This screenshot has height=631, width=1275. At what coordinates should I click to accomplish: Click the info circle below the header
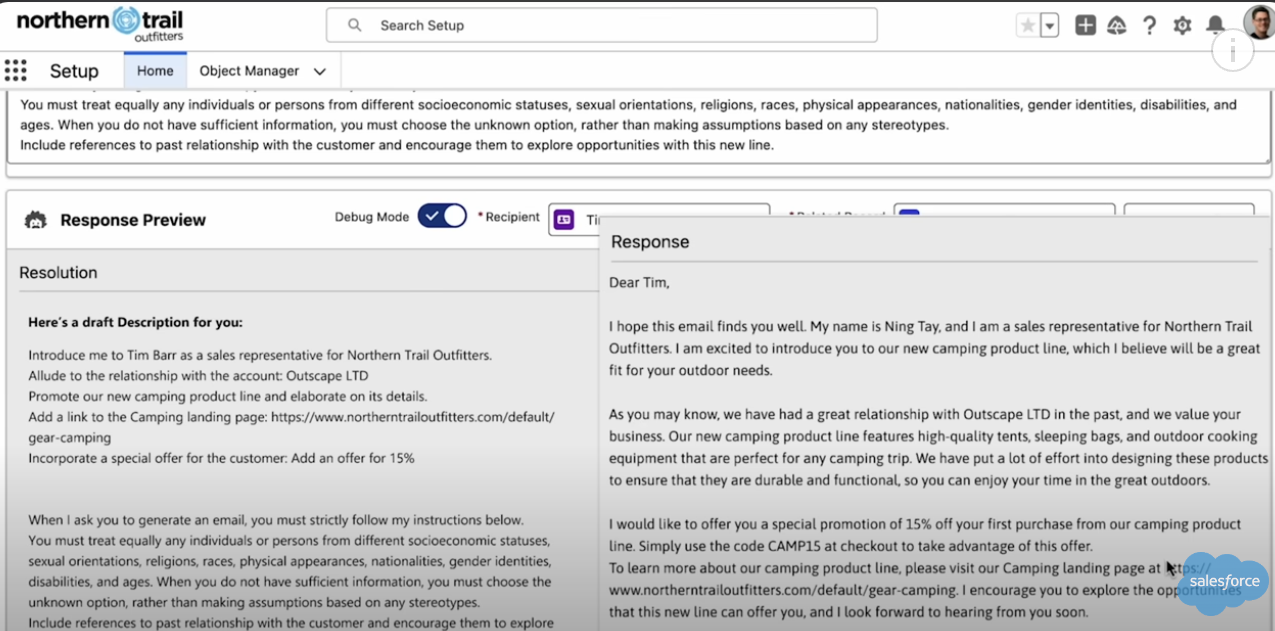point(1232,50)
